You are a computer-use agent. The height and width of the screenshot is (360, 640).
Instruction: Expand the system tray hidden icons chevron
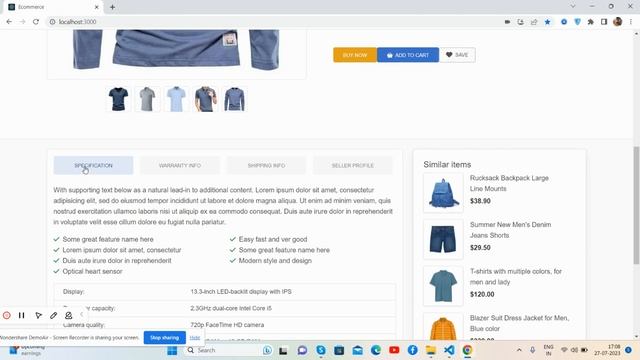519,350
